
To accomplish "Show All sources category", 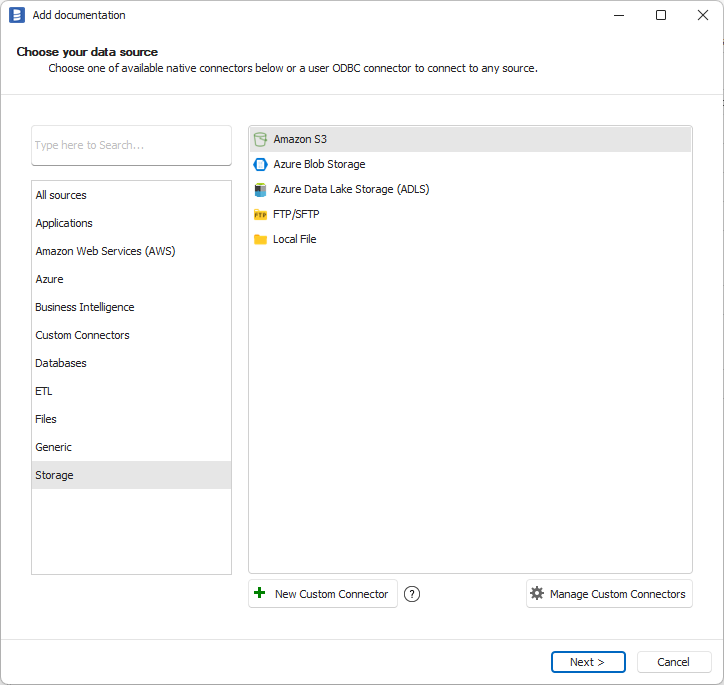I will (x=131, y=195).
